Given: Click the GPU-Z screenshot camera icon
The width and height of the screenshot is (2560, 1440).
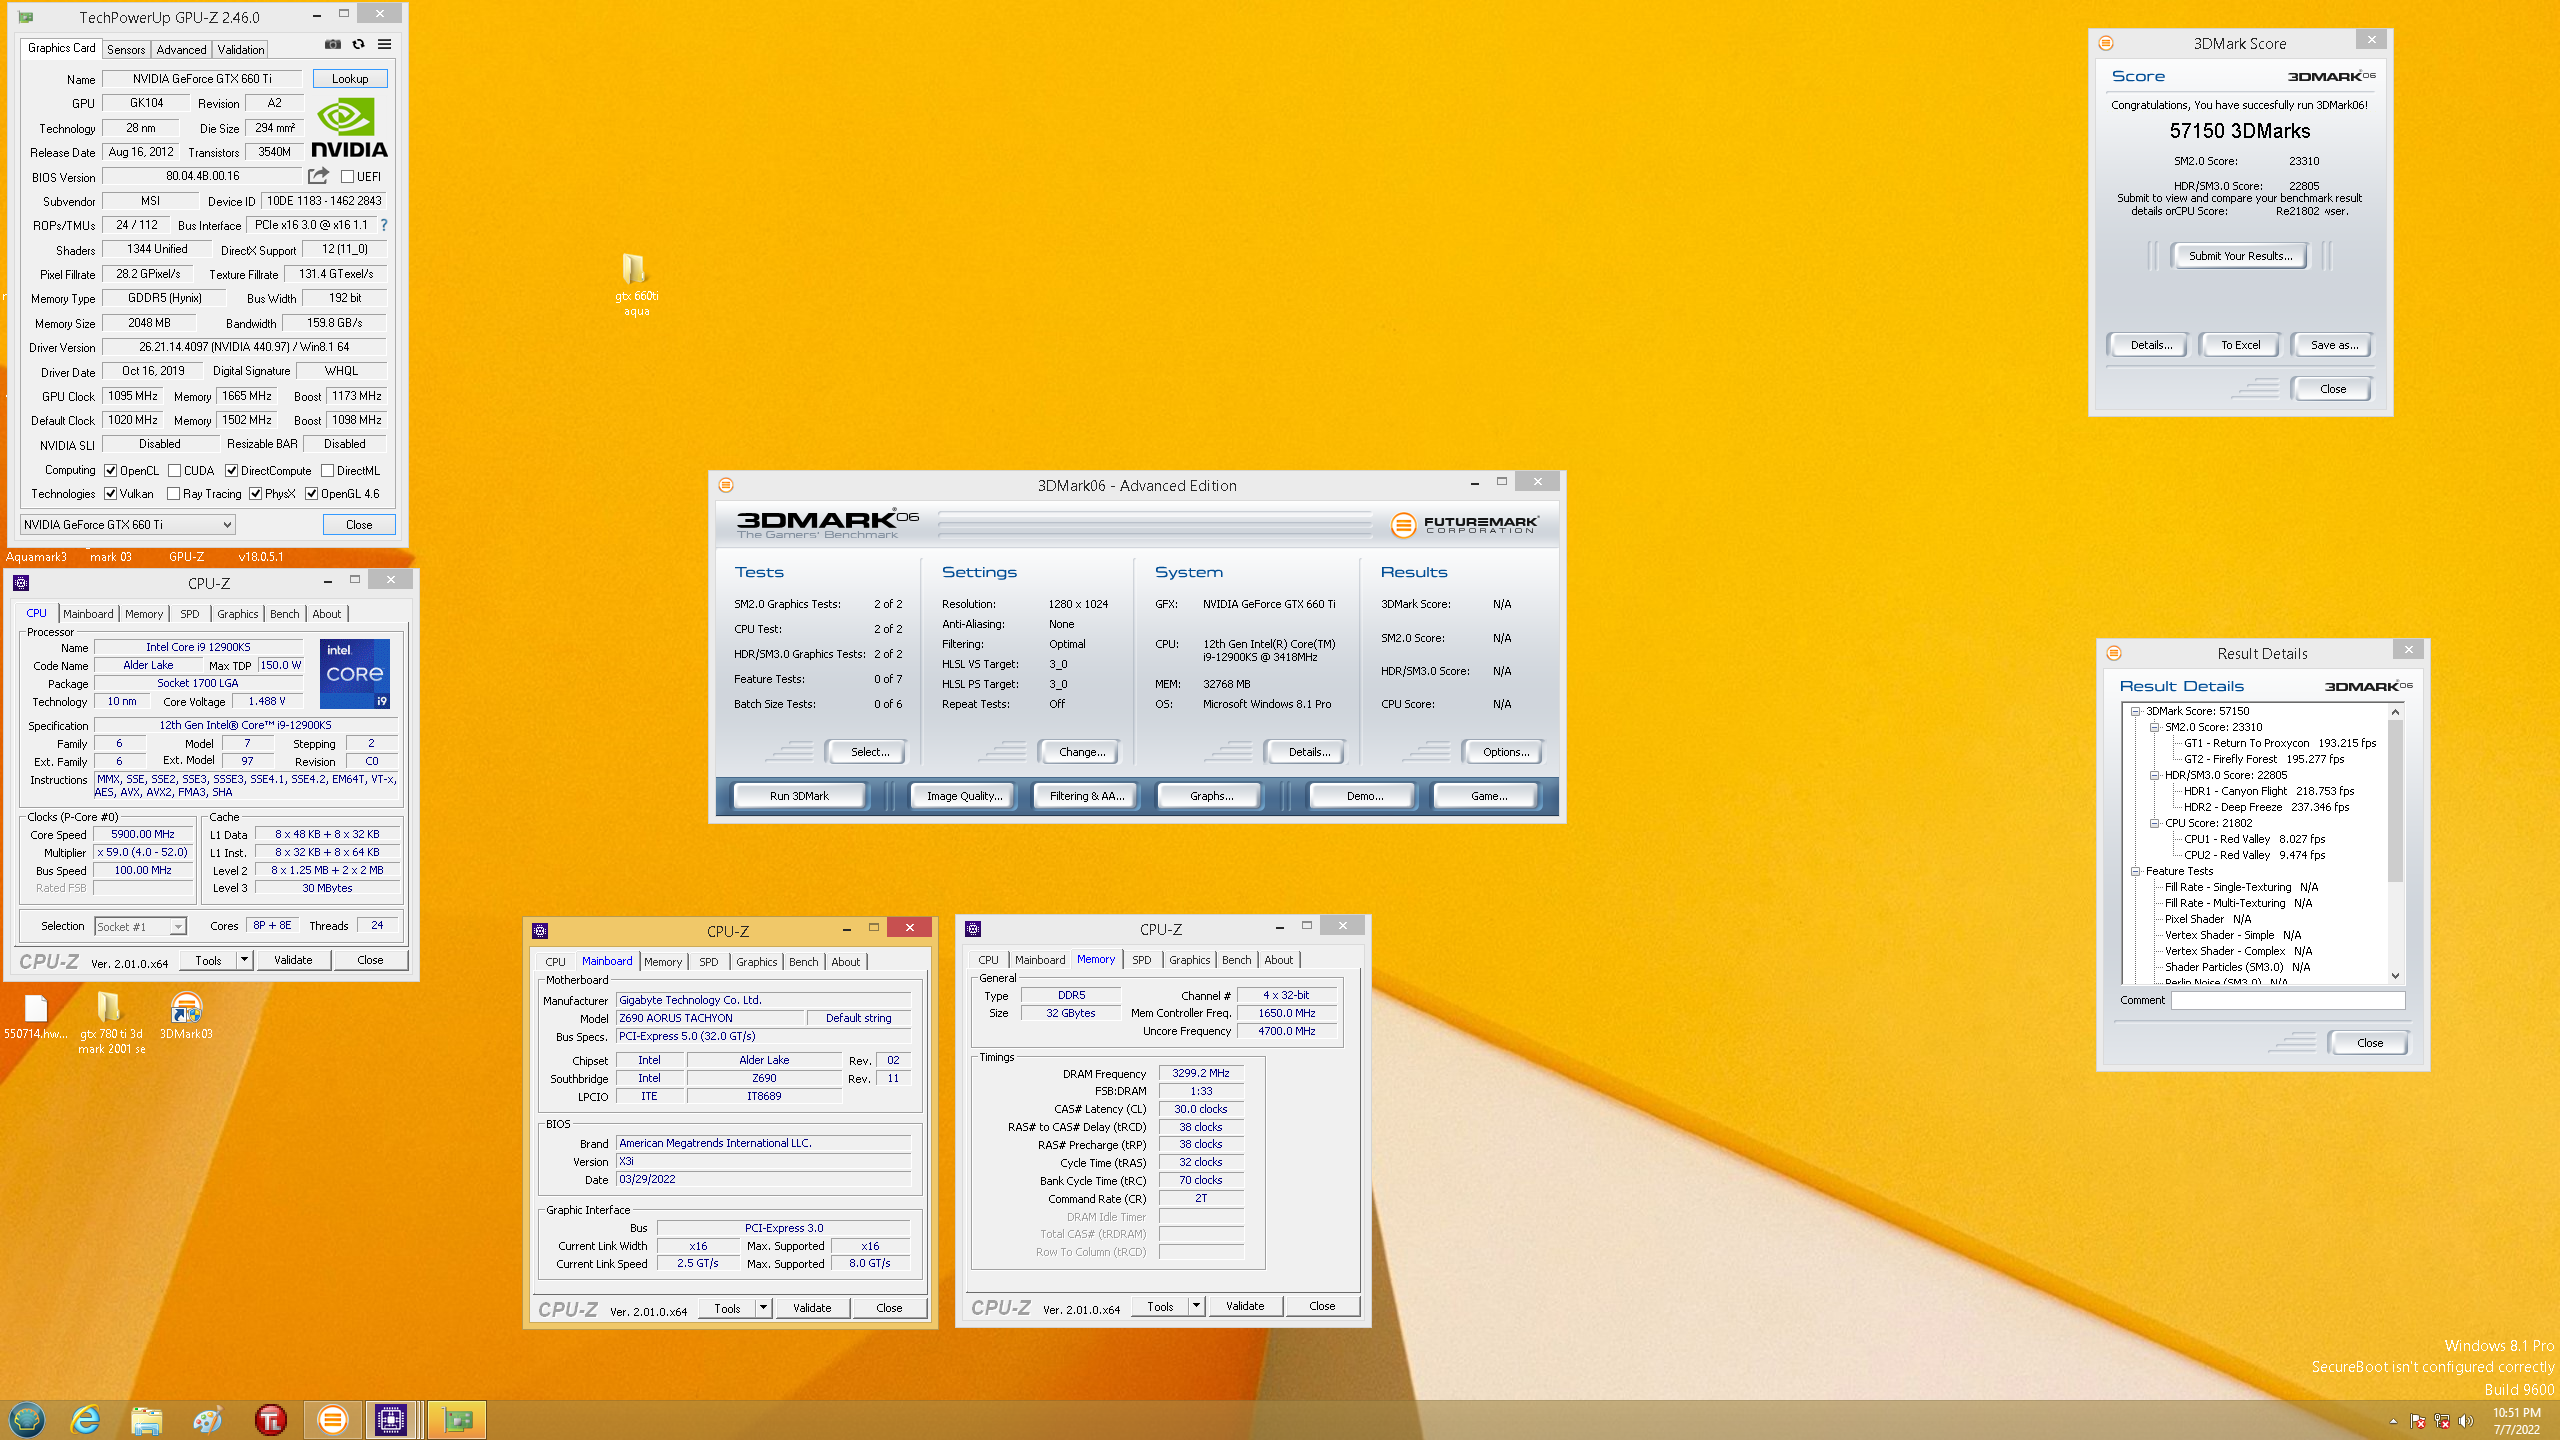Looking at the screenshot, I should pyautogui.click(x=333, y=44).
